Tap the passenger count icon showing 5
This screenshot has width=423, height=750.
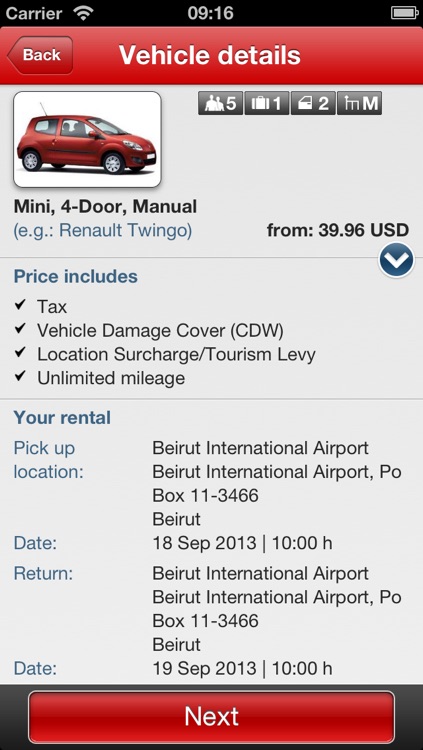coord(221,103)
